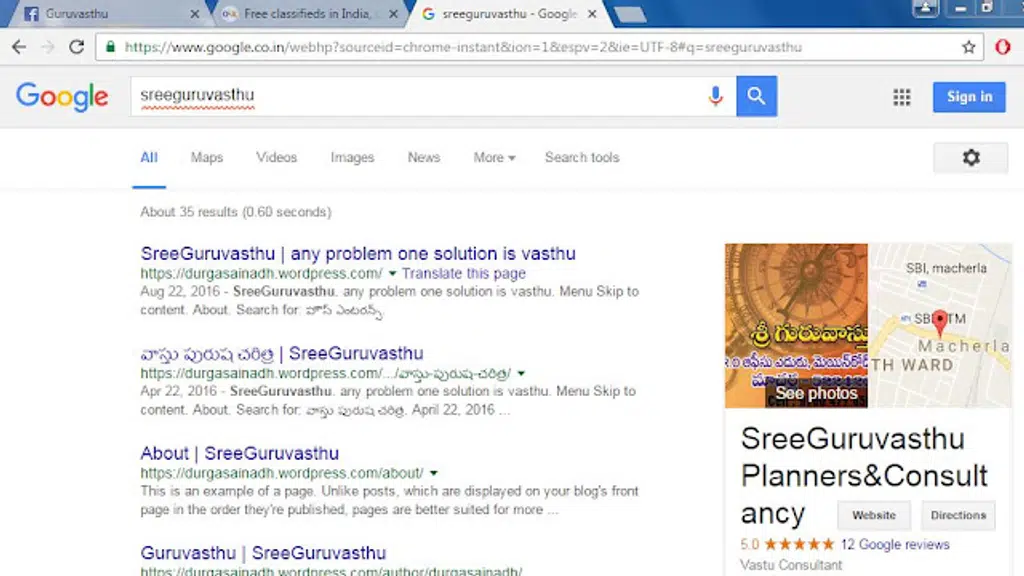
Task: Click the Google logo
Action: click(62, 97)
